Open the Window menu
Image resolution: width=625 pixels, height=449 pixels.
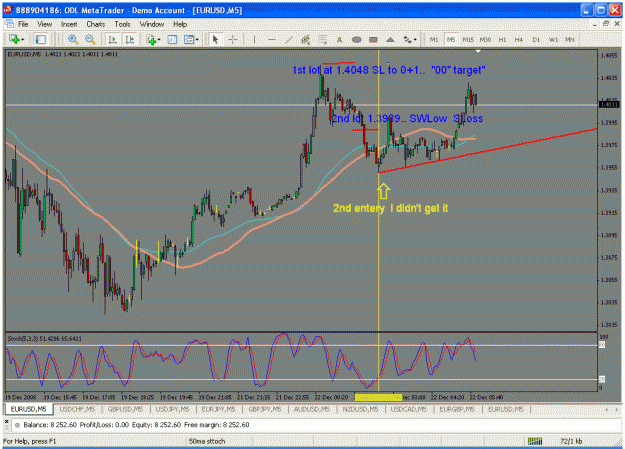point(152,24)
